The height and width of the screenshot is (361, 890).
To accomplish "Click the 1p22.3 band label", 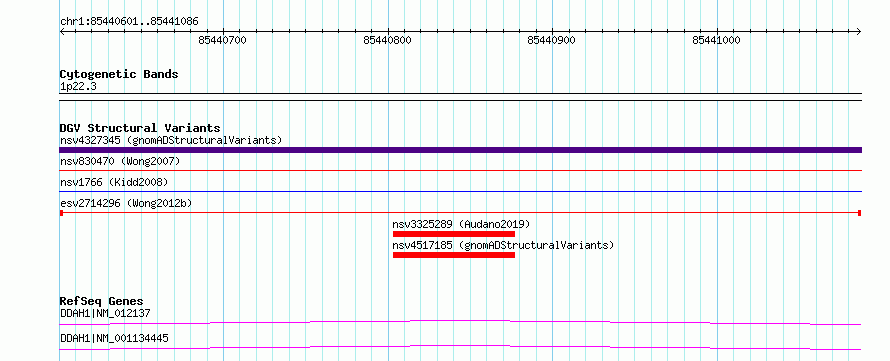I will pos(78,87).
